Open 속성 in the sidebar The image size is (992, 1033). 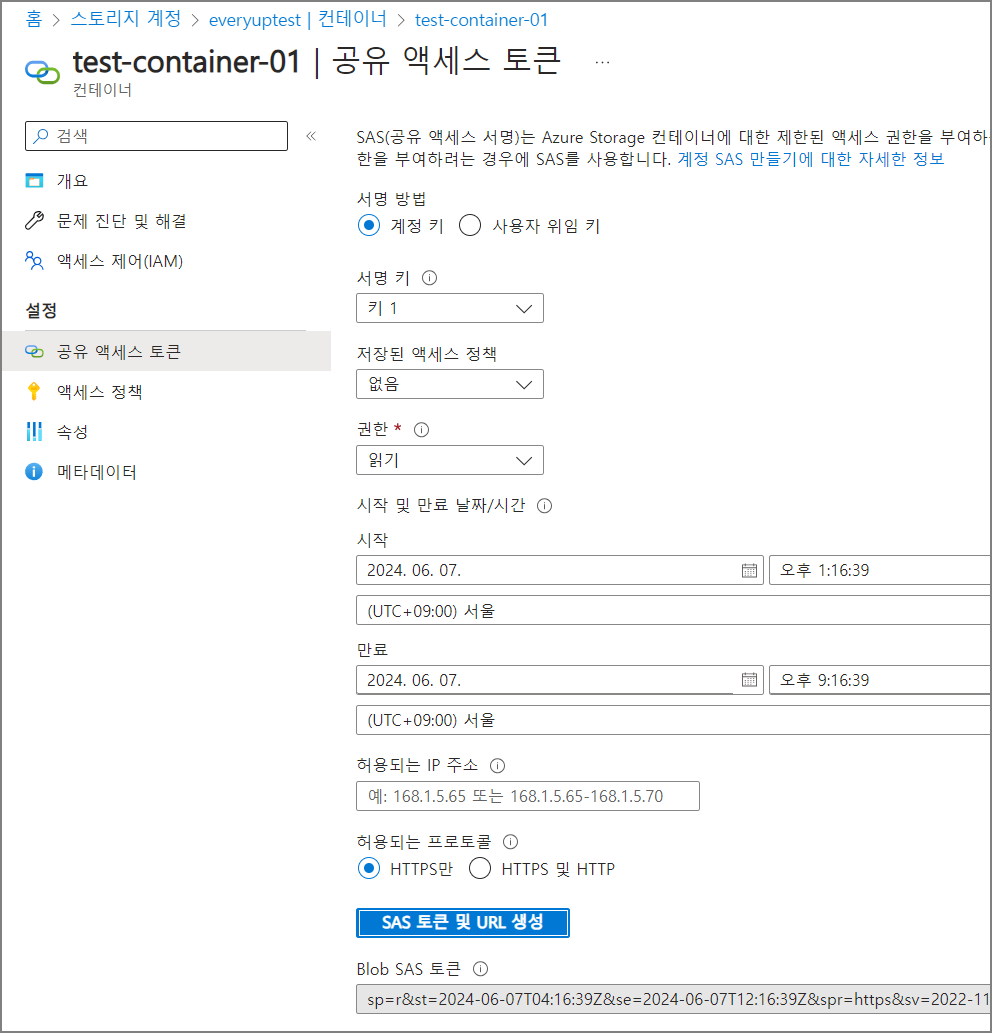72,432
